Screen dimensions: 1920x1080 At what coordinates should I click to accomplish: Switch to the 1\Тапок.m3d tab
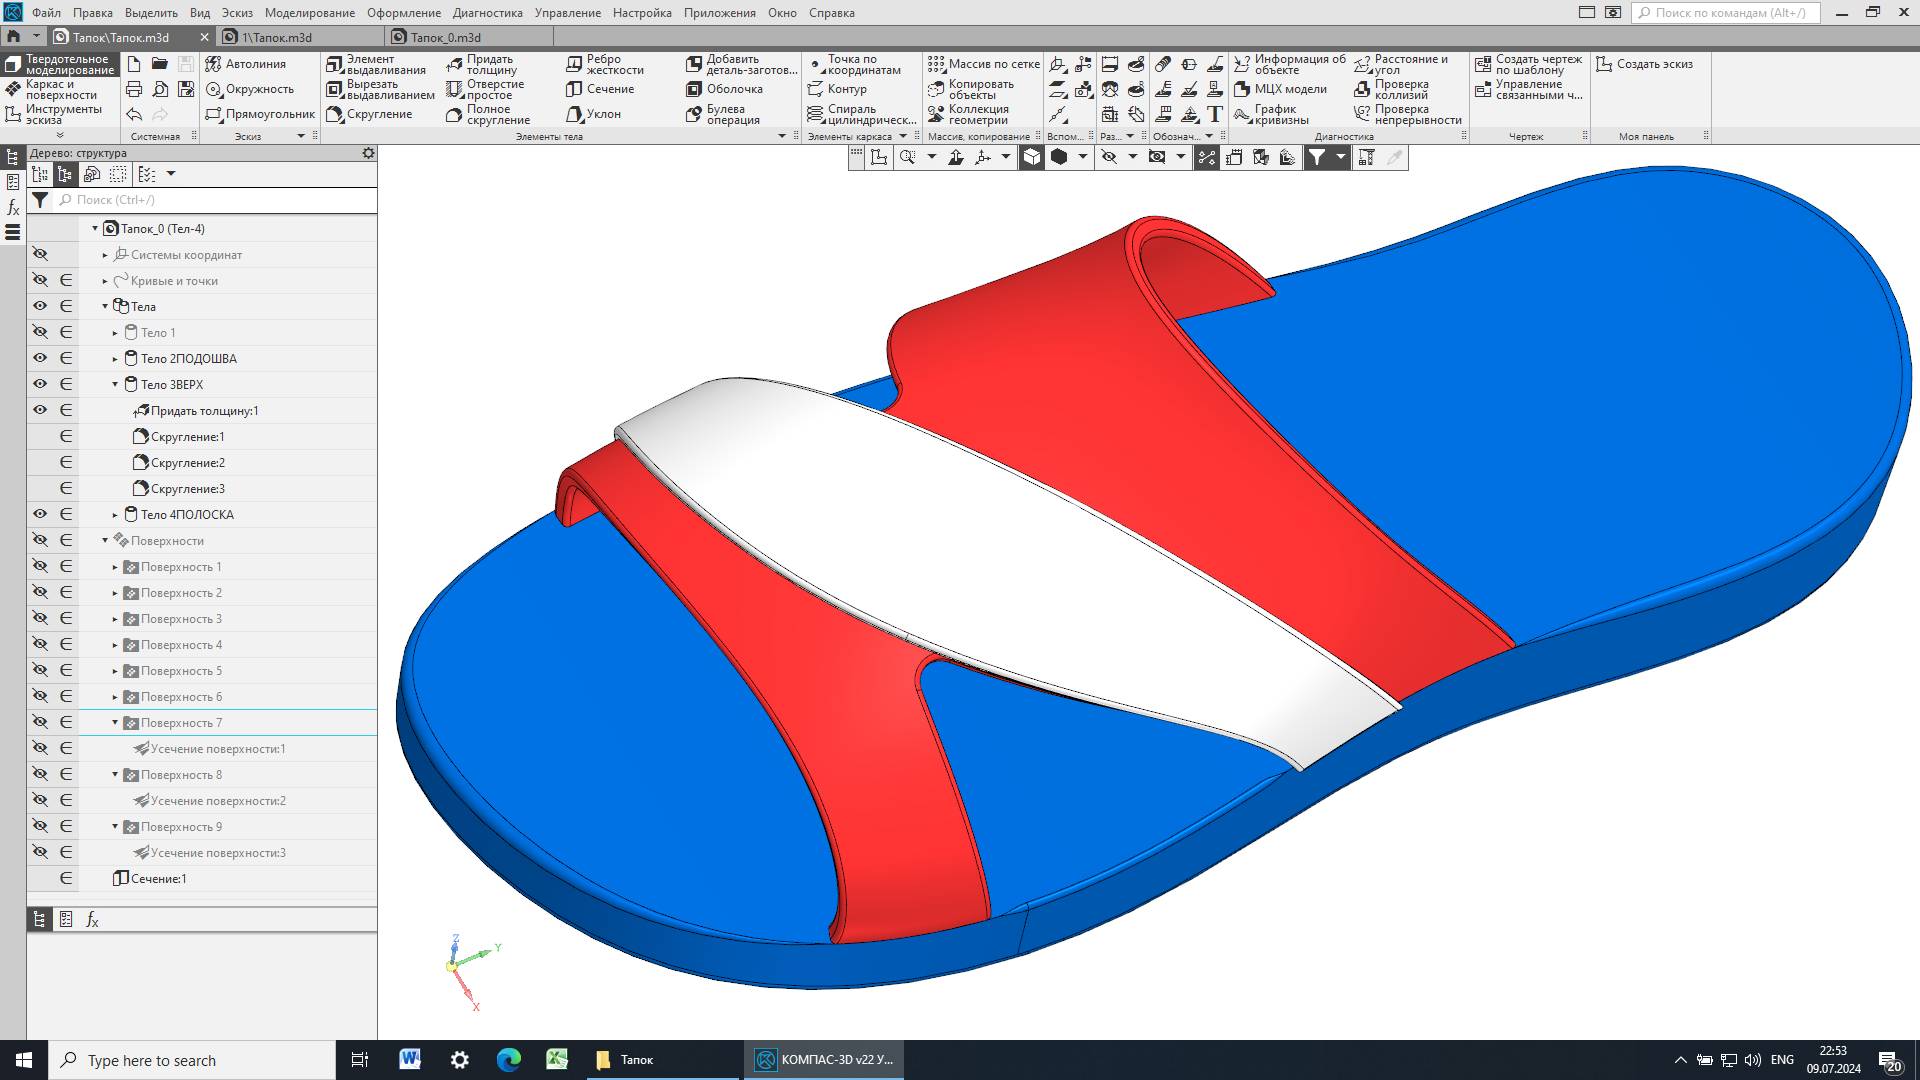point(278,37)
